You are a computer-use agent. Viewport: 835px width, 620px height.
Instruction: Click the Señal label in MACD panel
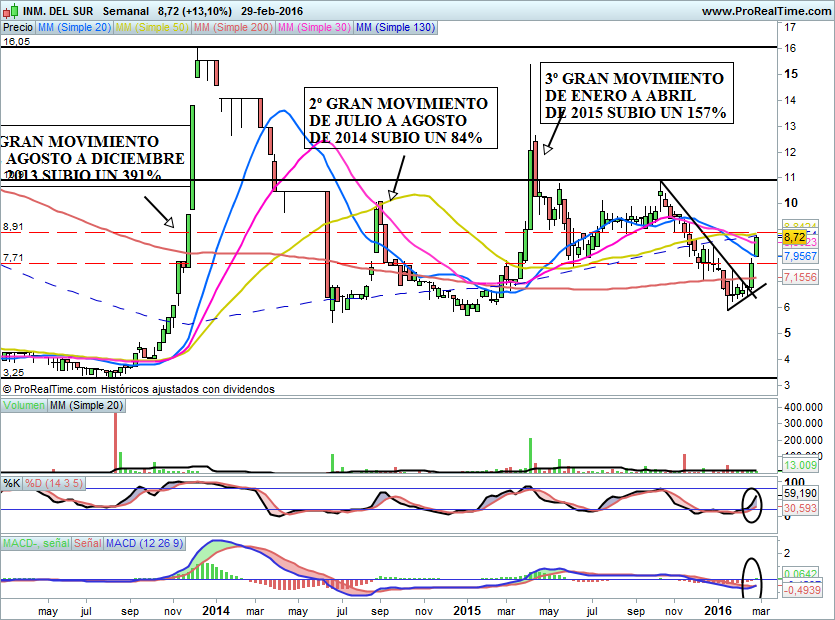[x=88, y=543]
